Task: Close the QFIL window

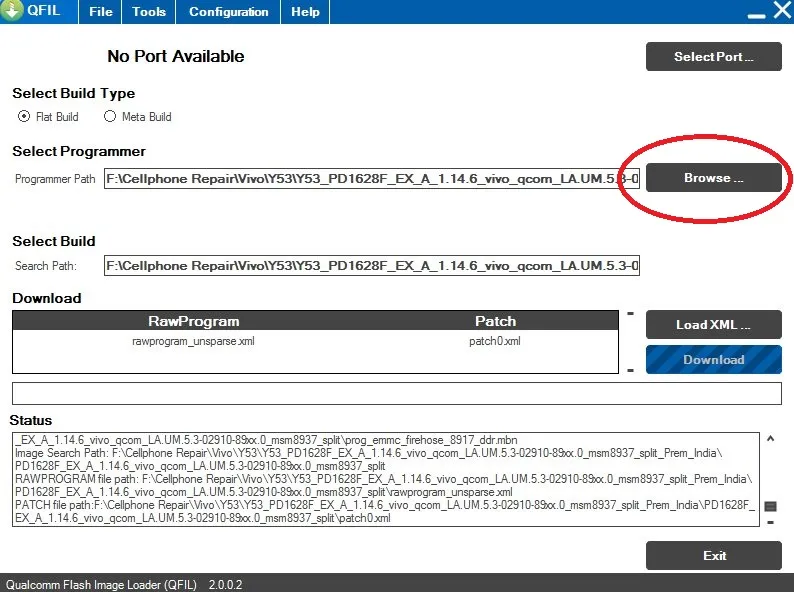Action: [x=782, y=10]
